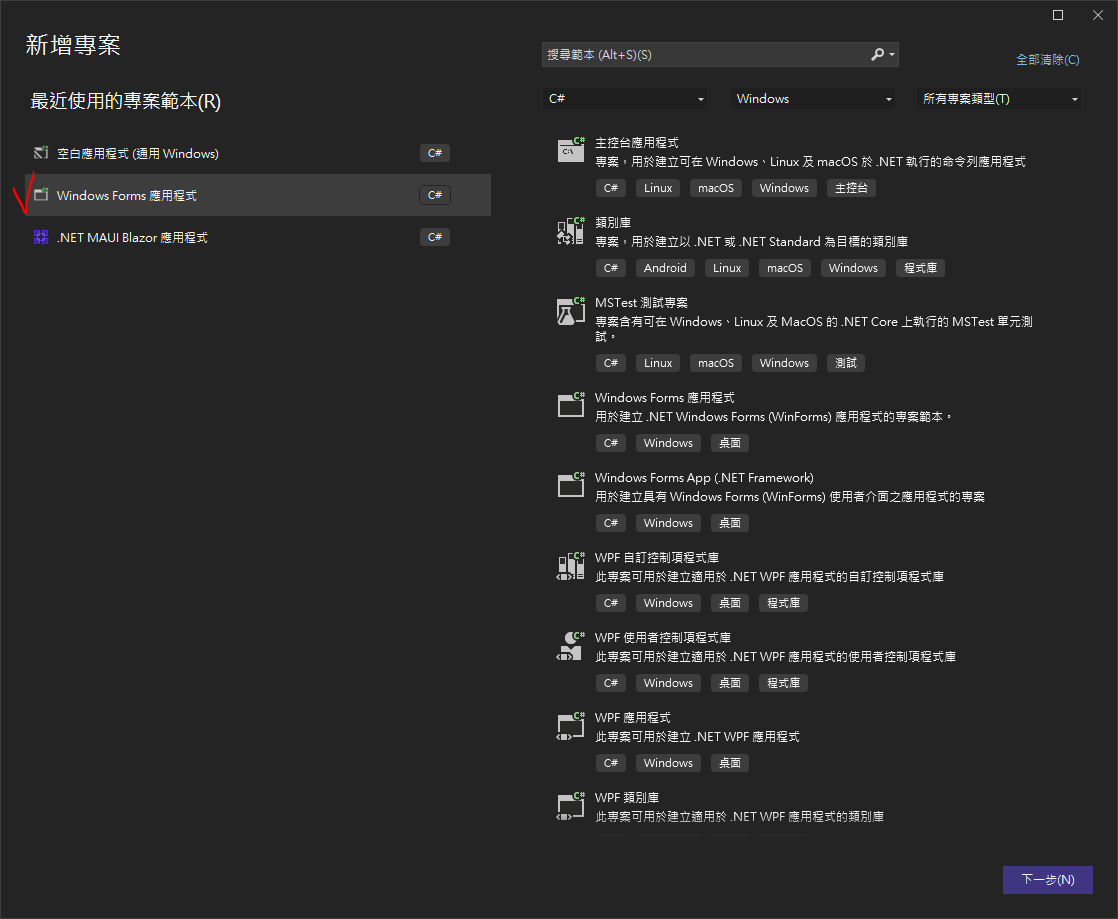Close the 新增專案 dialog window
The height and width of the screenshot is (919, 1118).
[x=1098, y=15]
